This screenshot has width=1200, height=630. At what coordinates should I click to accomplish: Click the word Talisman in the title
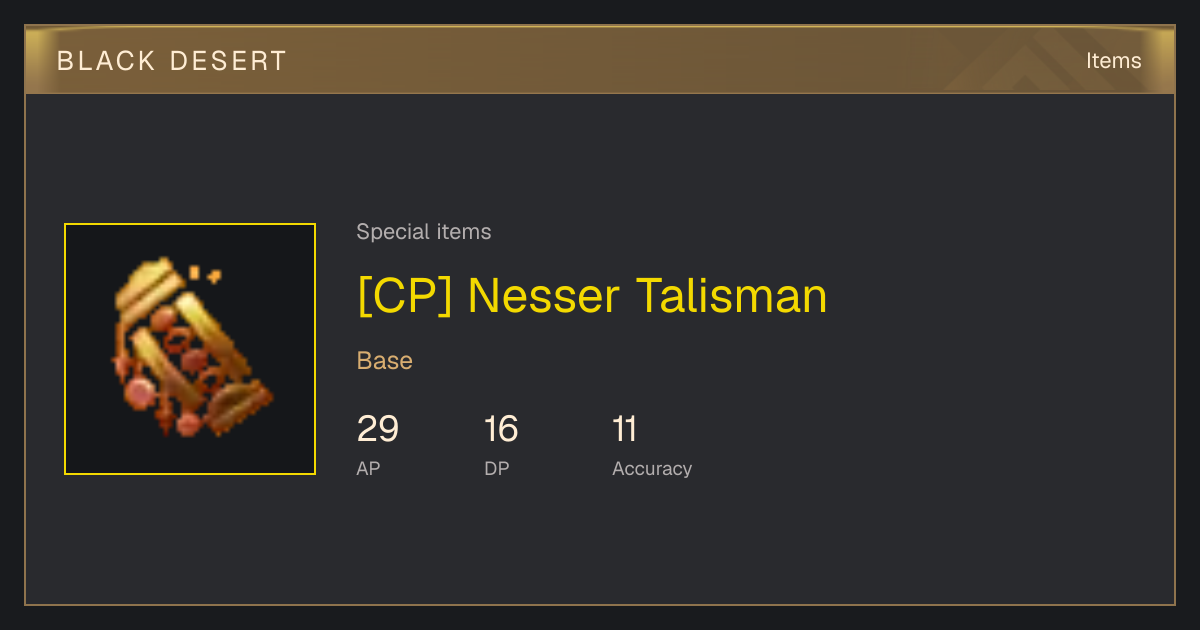click(732, 296)
